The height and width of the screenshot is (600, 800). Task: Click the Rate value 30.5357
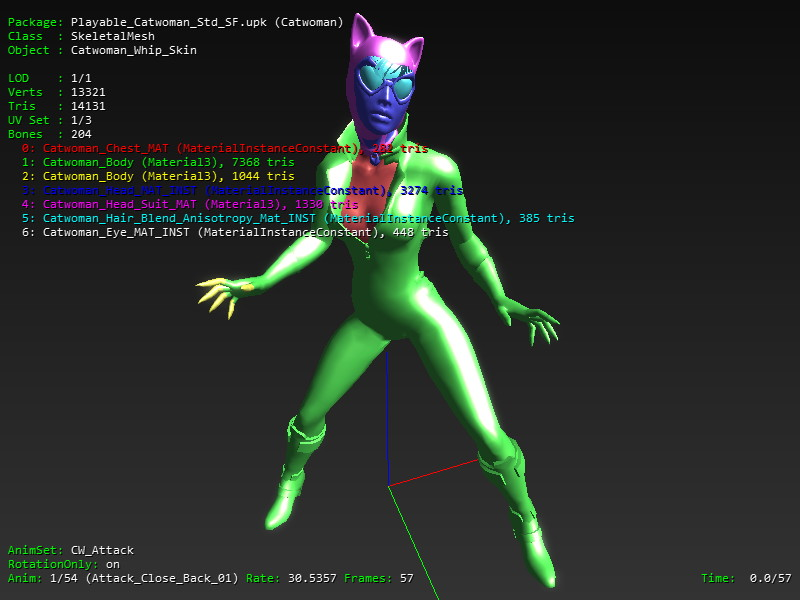[x=312, y=579]
